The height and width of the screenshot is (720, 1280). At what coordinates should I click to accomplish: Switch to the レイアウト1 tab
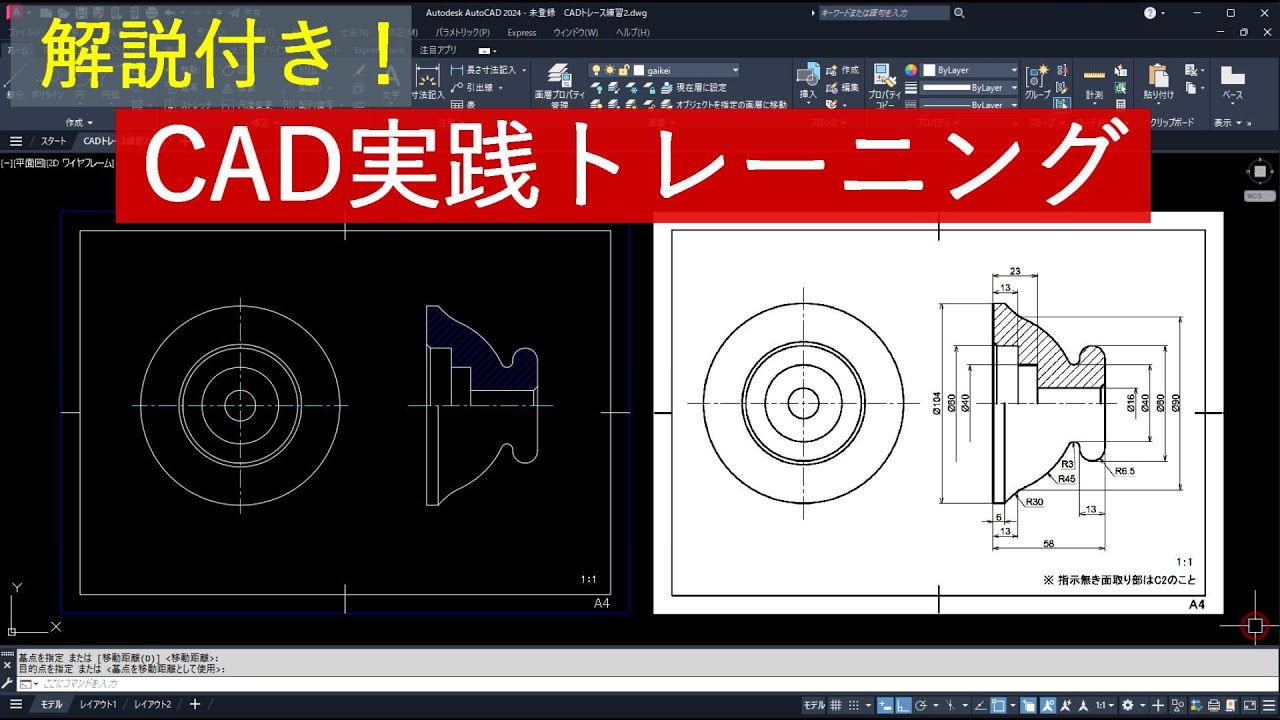pyautogui.click(x=98, y=704)
